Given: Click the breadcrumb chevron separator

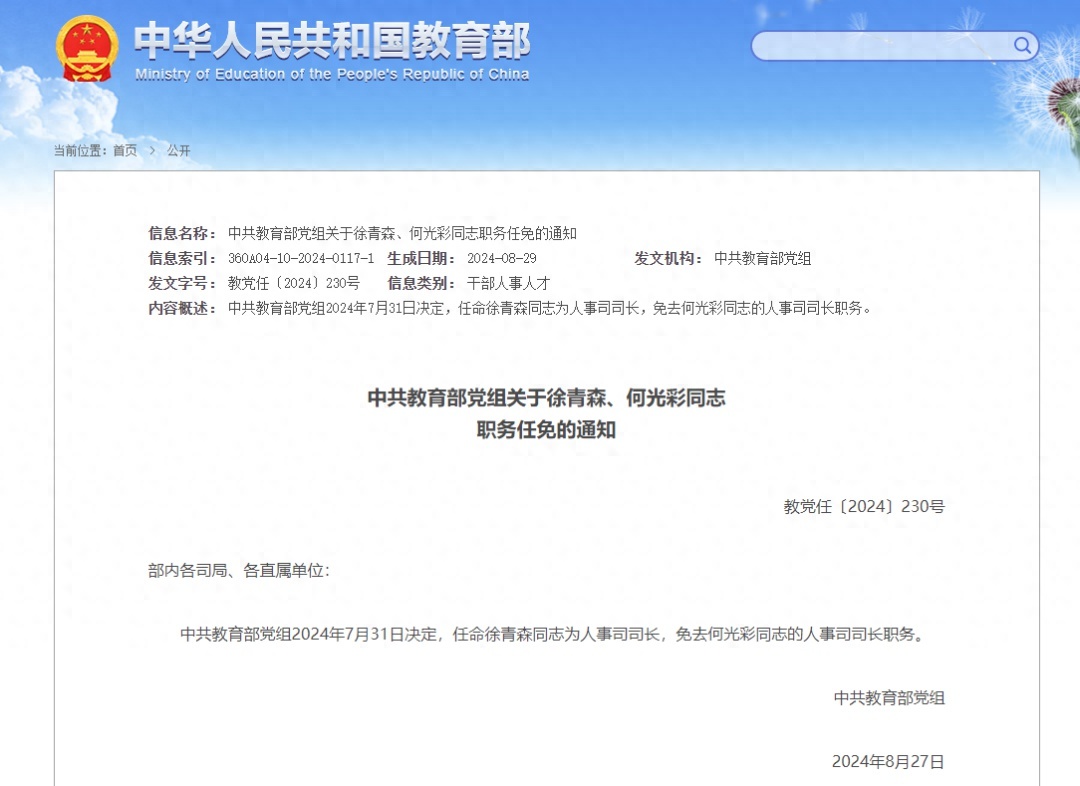Looking at the screenshot, I should 152,150.
